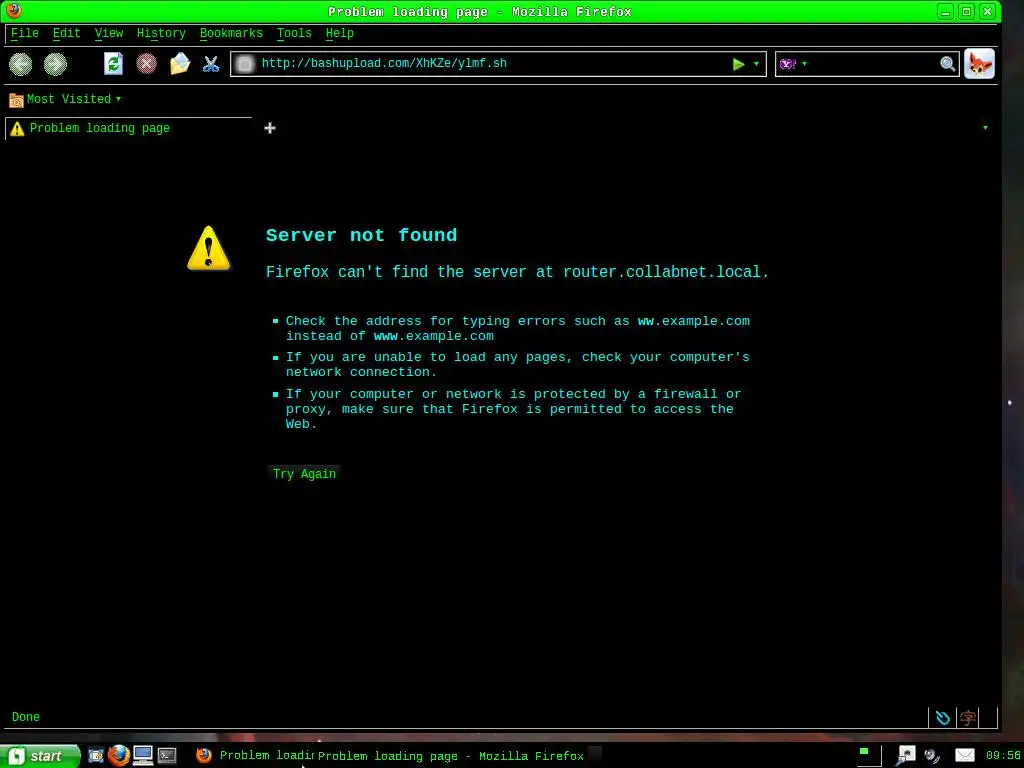
Task: Open the Help menu
Action: point(340,33)
